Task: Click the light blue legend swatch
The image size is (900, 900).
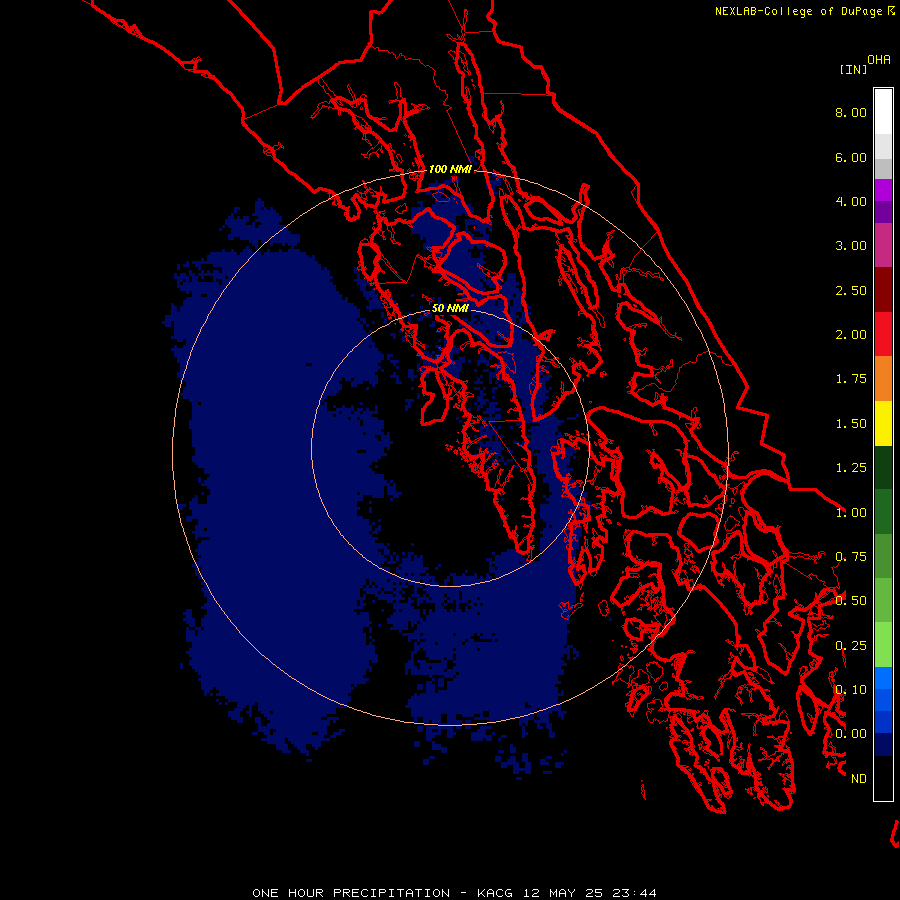Action: click(x=883, y=678)
